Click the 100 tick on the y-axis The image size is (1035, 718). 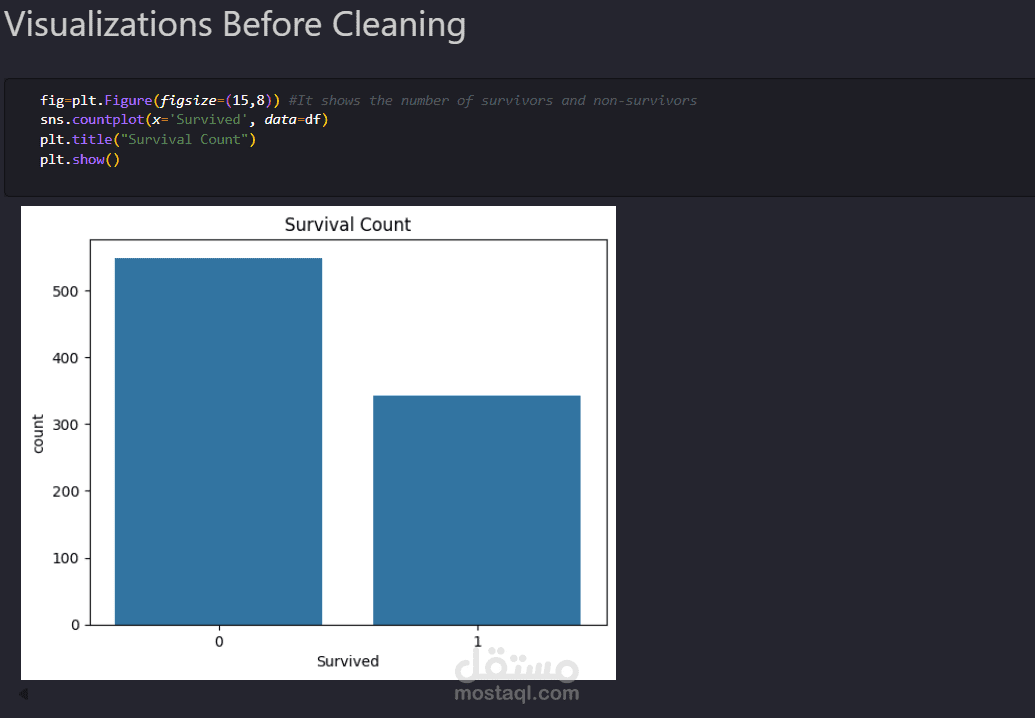68,558
